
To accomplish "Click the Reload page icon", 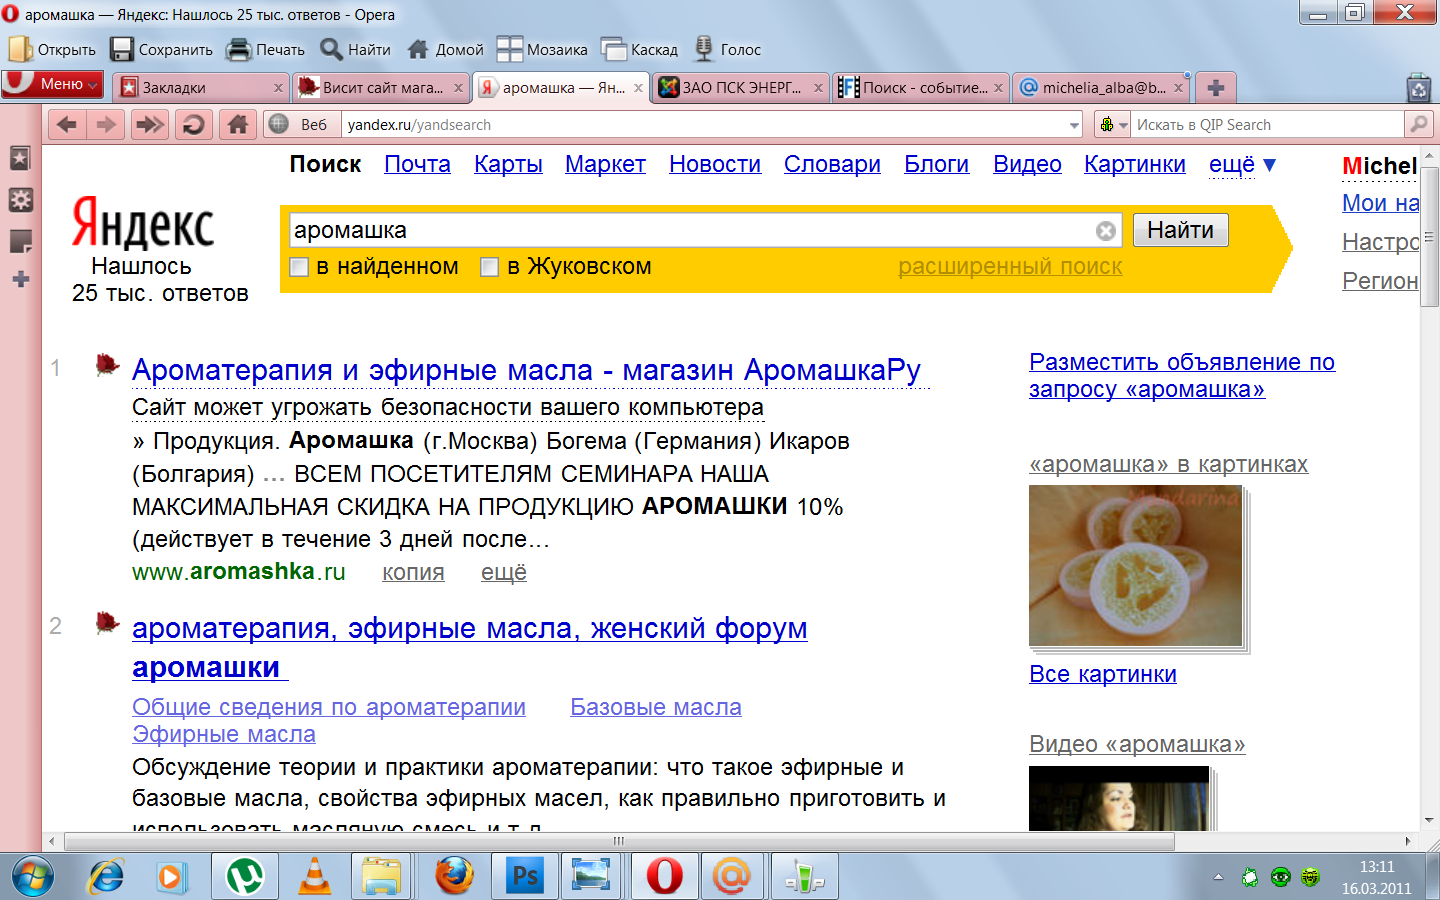I will click(x=194, y=125).
